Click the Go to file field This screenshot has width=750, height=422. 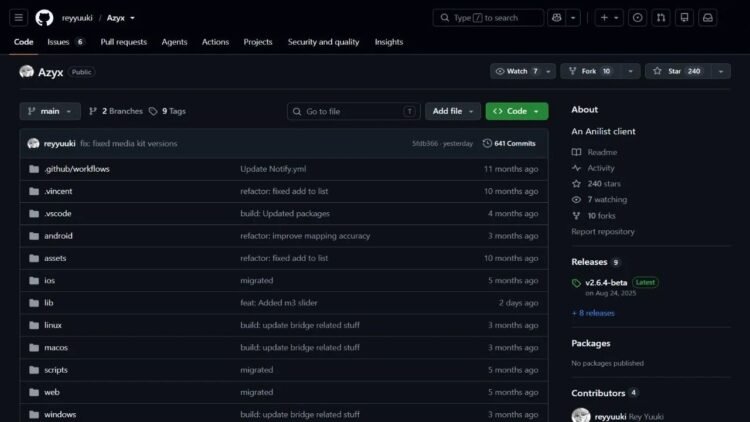[353, 111]
